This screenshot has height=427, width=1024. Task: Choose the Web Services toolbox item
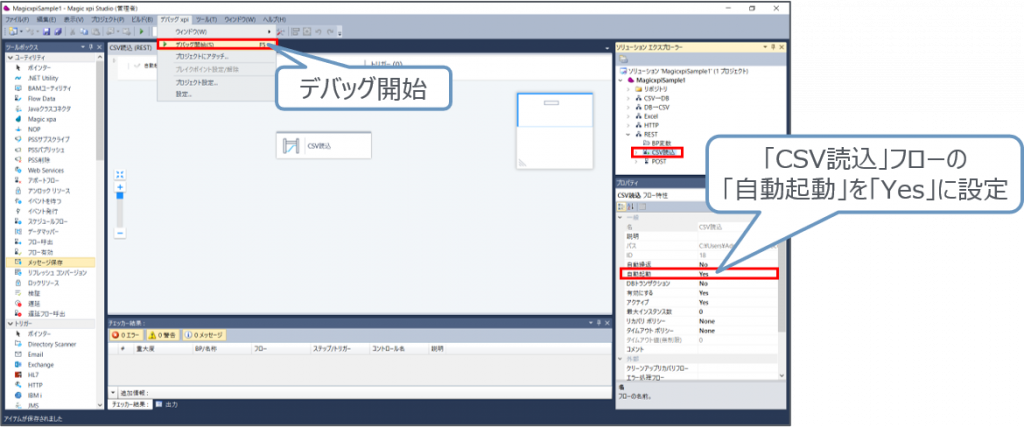(x=45, y=170)
